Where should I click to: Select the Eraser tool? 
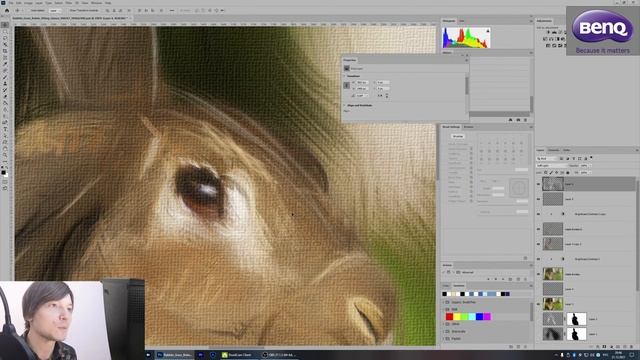click(5, 97)
